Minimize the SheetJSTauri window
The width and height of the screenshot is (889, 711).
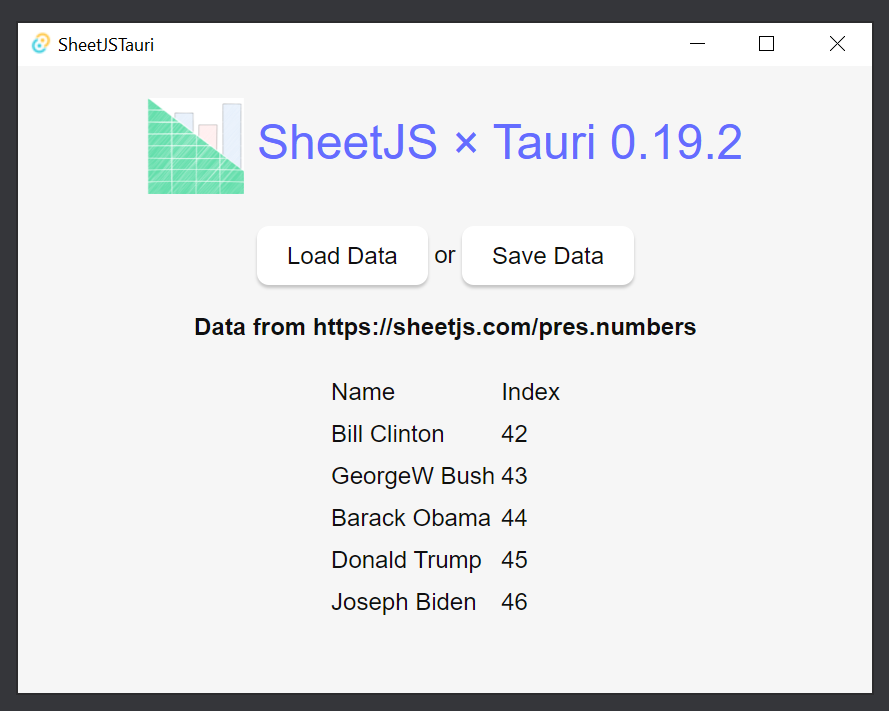tap(697, 44)
